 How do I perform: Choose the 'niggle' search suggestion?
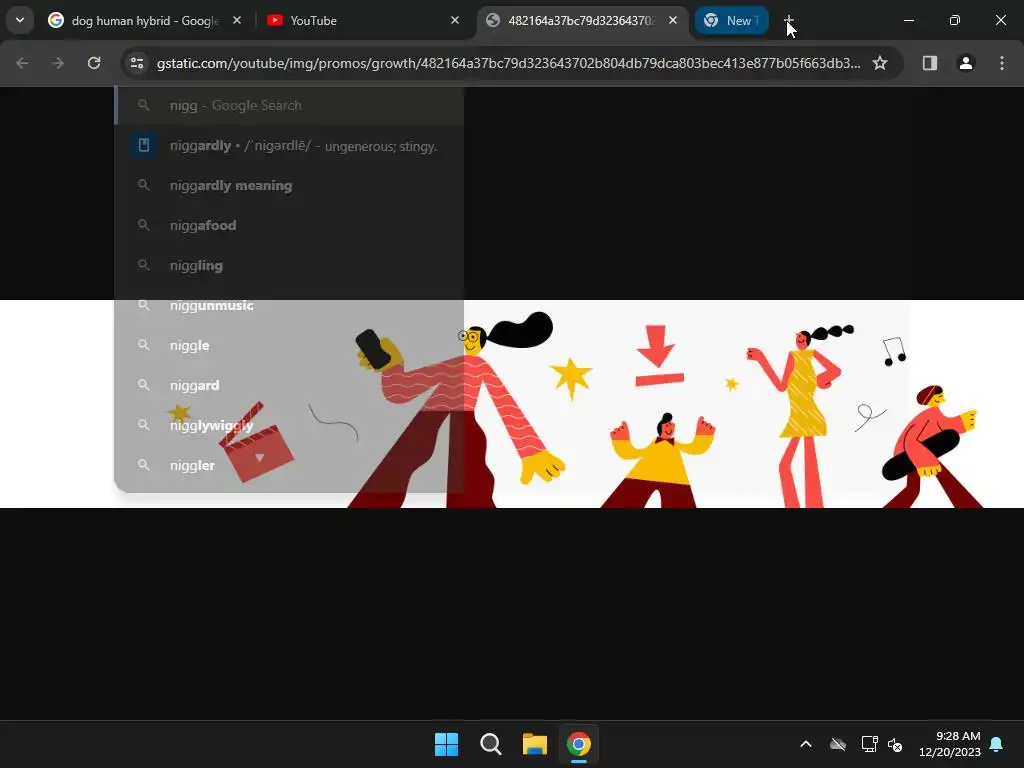click(289, 345)
